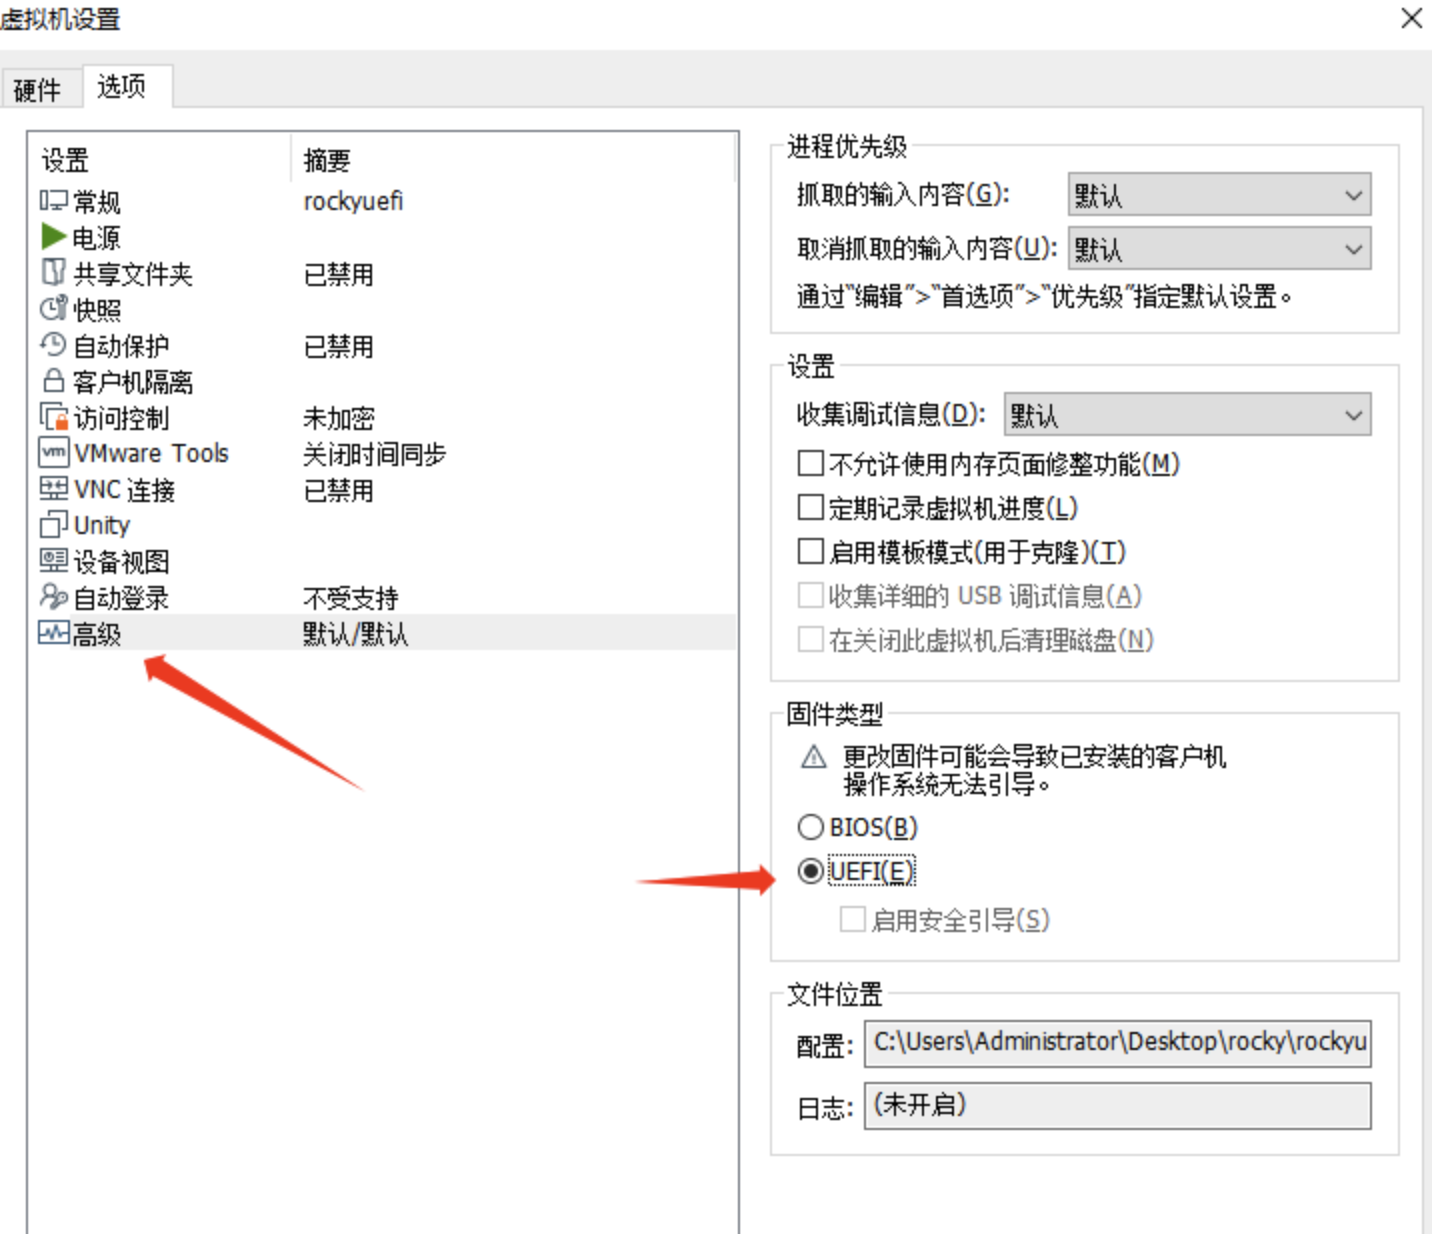Click the 配置 file path field

pos(1118,1043)
